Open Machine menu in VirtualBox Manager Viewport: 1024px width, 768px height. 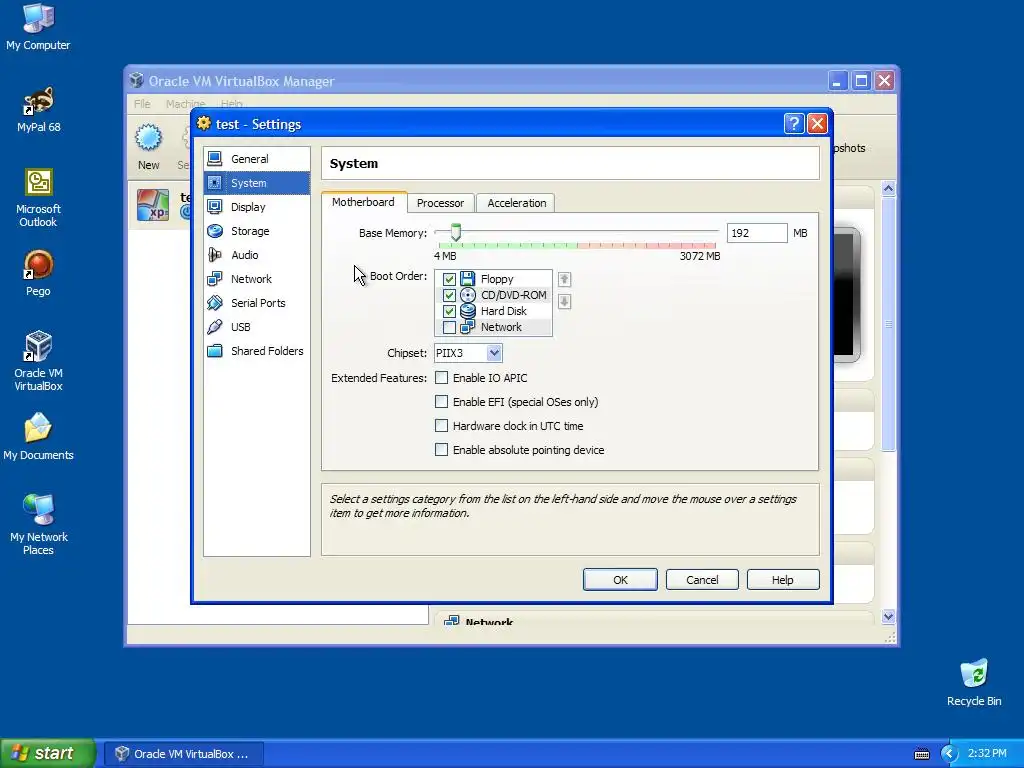point(185,104)
